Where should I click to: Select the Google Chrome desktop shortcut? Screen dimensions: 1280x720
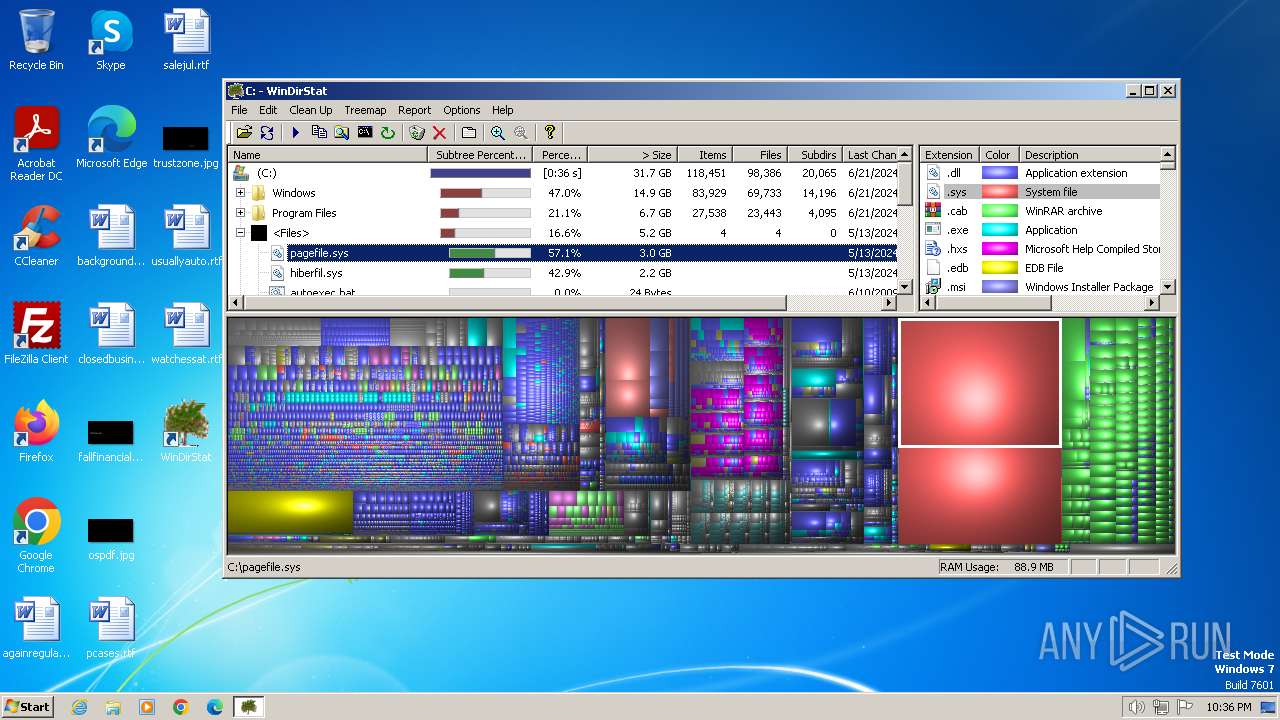(36, 536)
